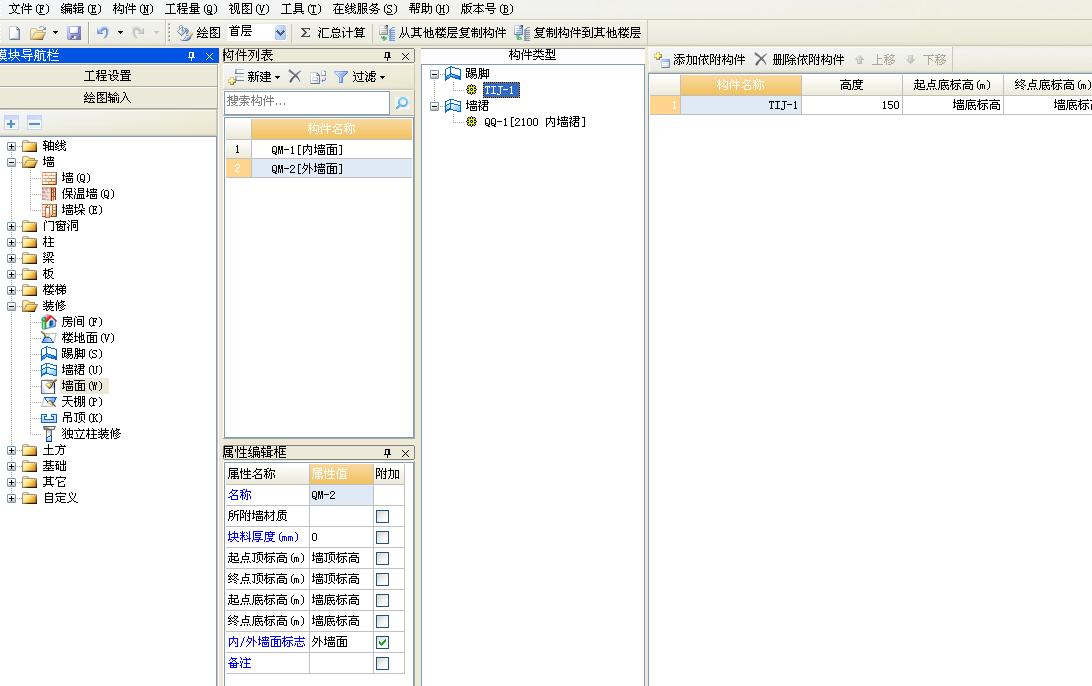The height and width of the screenshot is (686, 1092).
Task: Click the plus expand-all icon in navigator
Action: [x=11, y=123]
